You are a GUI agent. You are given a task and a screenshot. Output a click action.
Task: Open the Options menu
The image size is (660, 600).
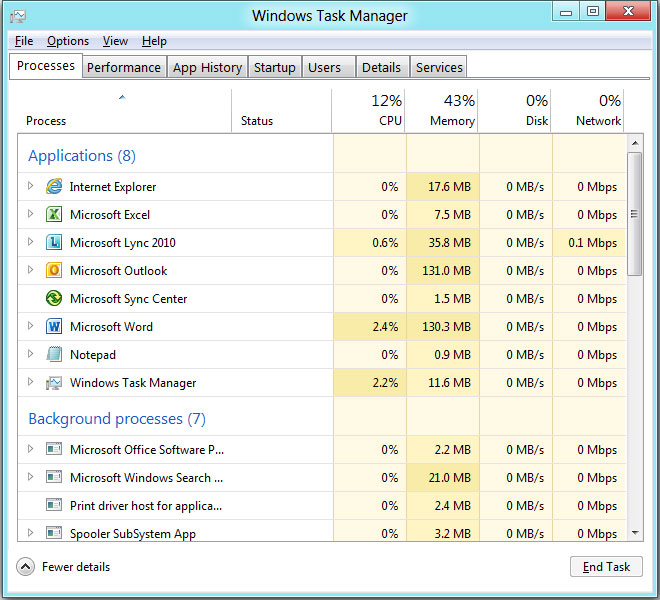tap(68, 41)
